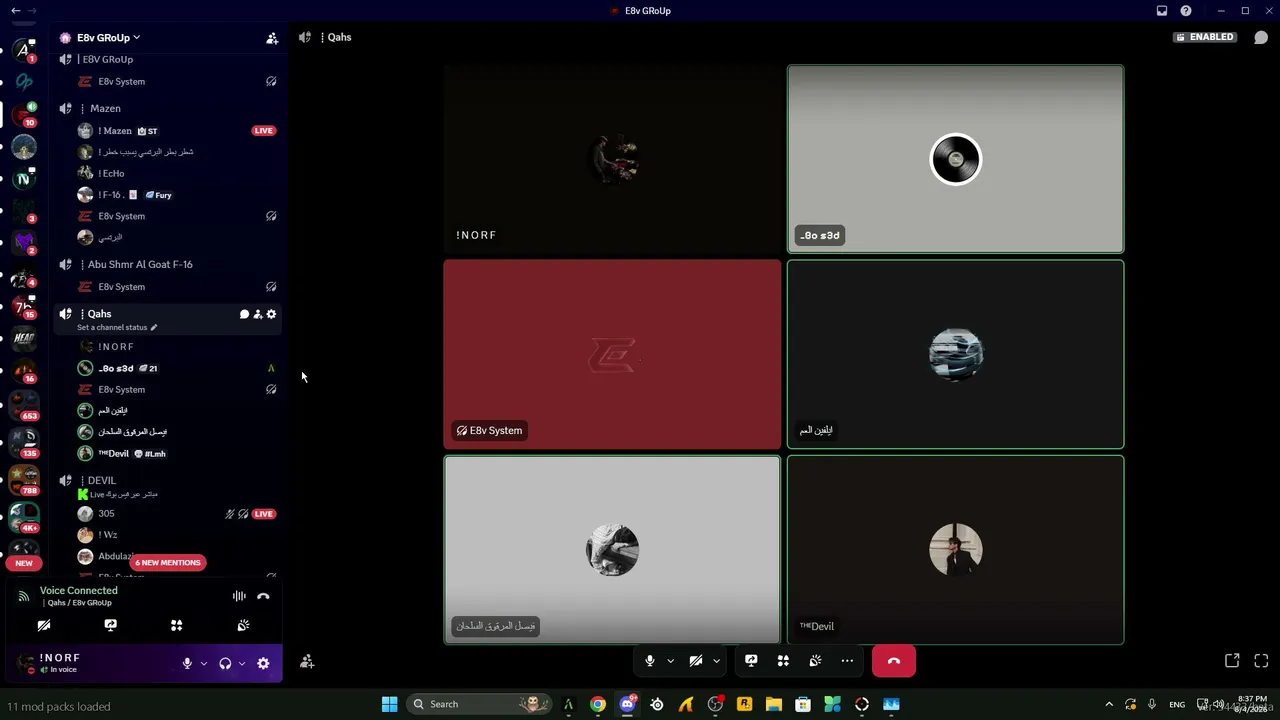This screenshot has width=1280, height=720.
Task: Share screen from the call control bar
Action: [751, 661]
